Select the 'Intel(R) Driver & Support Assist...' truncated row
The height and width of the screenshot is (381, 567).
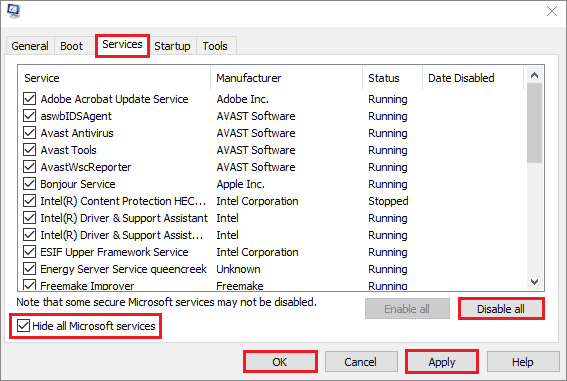point(122,235)
